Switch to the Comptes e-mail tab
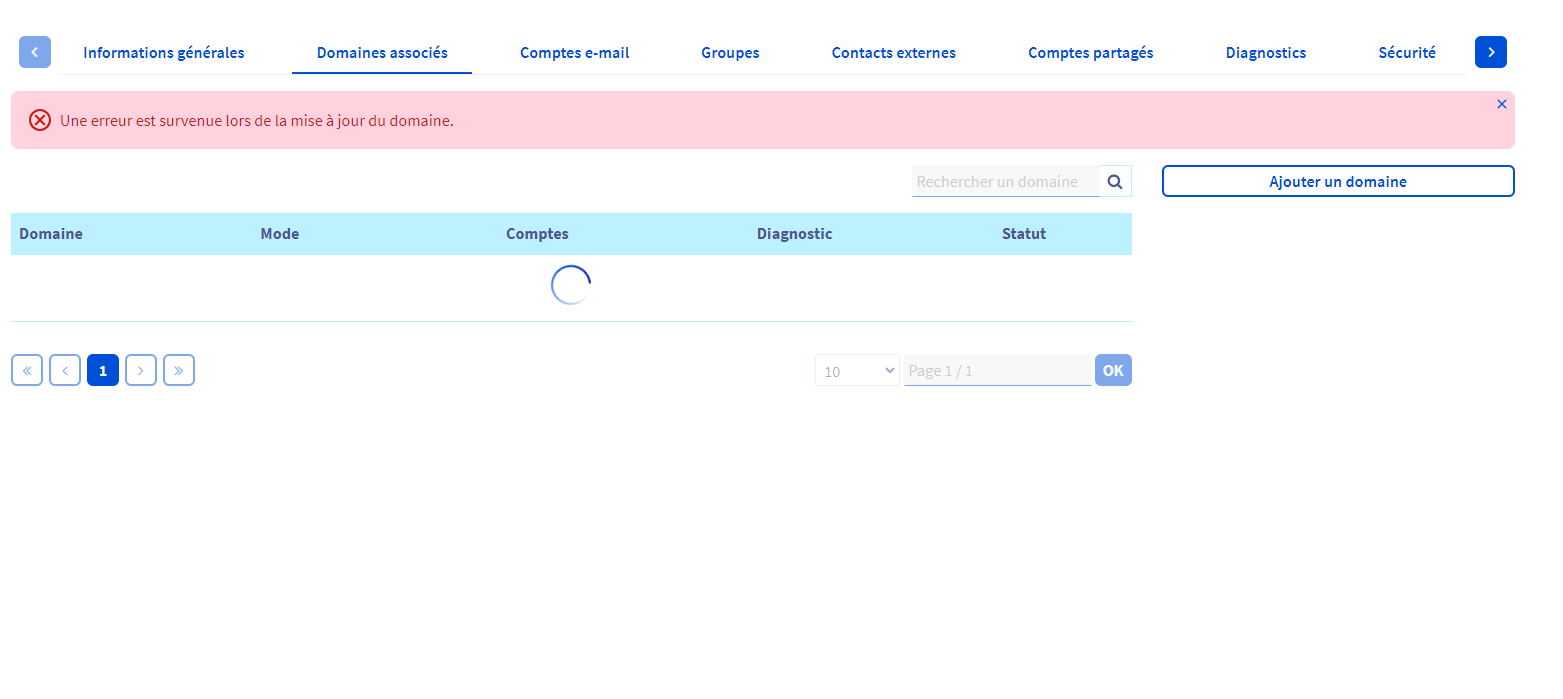The image size is (1563, 699). [x=574, y=53]
